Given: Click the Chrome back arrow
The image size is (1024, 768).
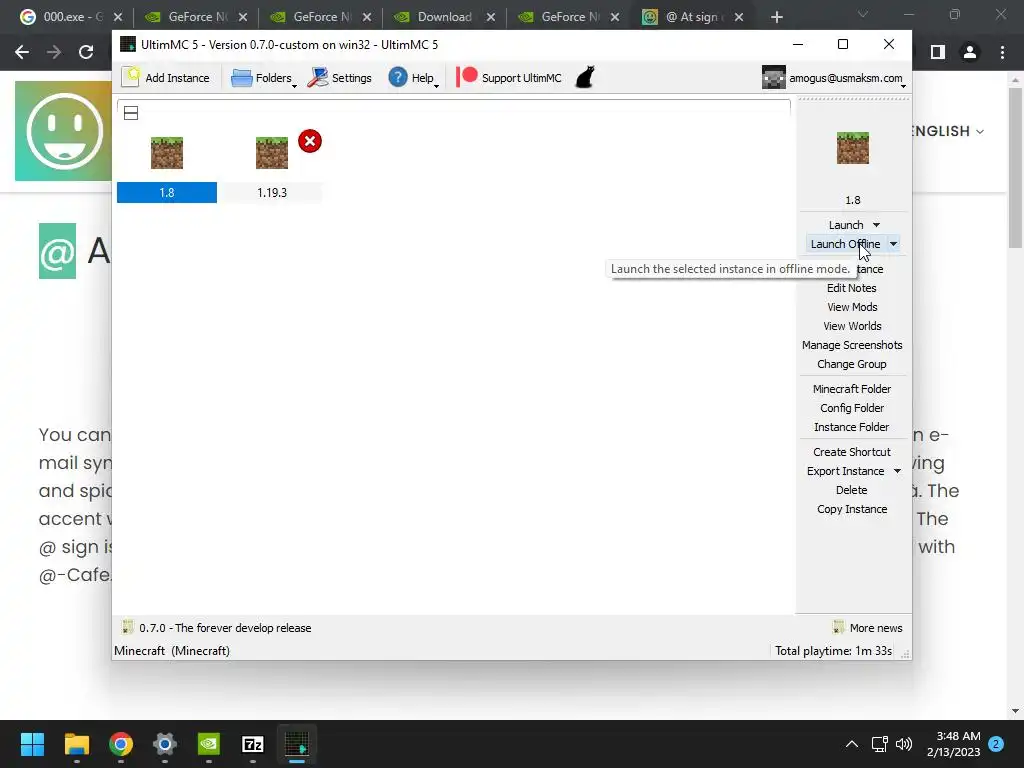Looking at the screenshot, I should point(22,52).
